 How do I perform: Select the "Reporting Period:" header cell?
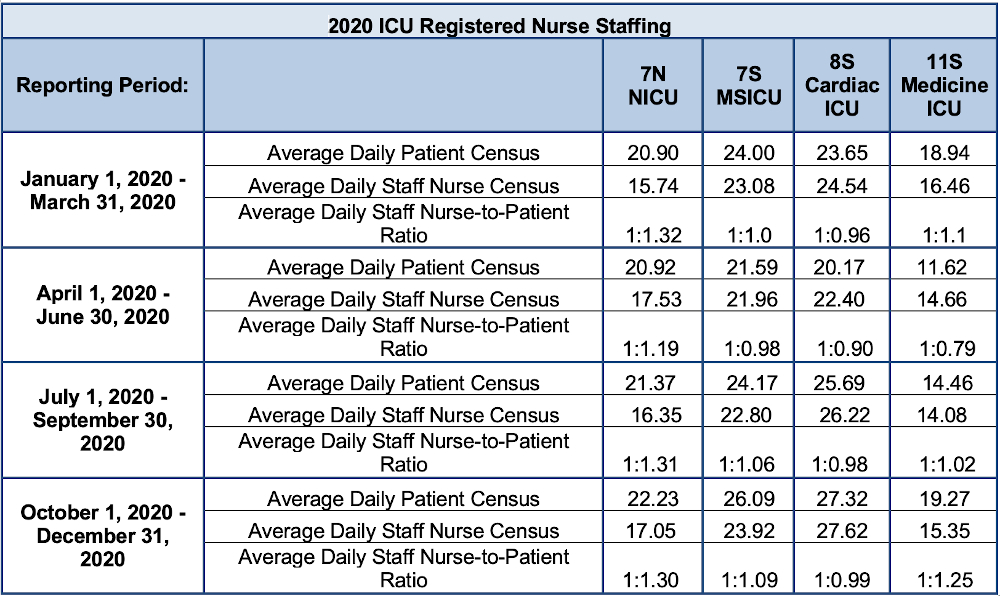[x=102, y=85]
